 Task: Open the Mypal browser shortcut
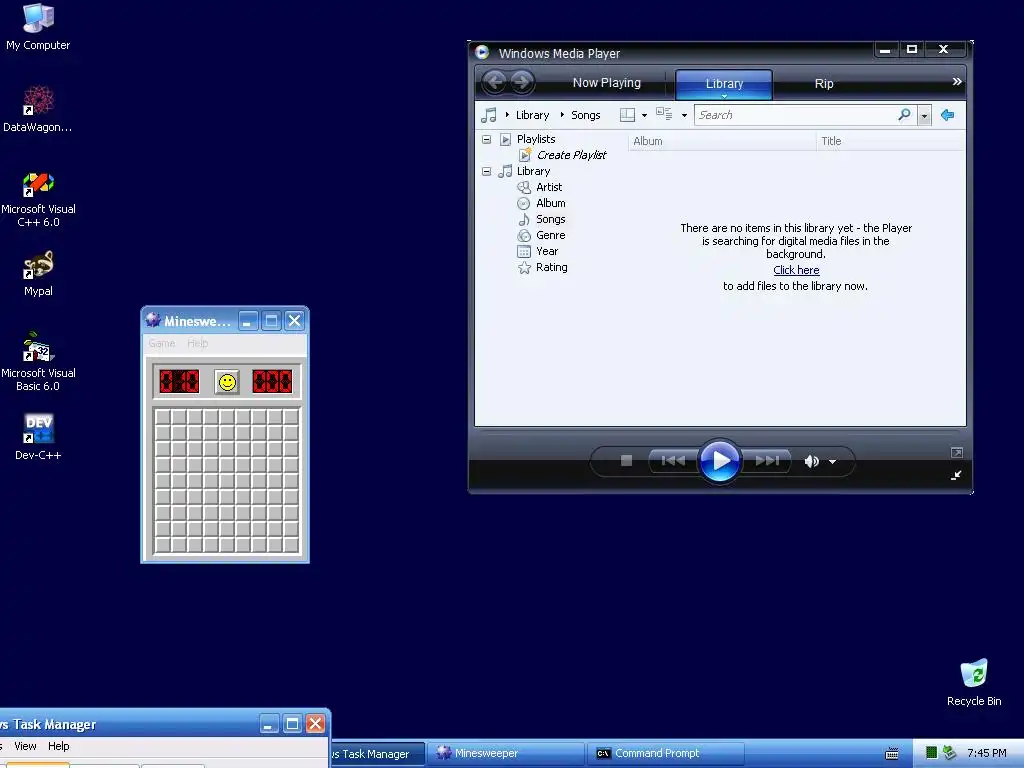pyautogui.click(x=38, y=274)
